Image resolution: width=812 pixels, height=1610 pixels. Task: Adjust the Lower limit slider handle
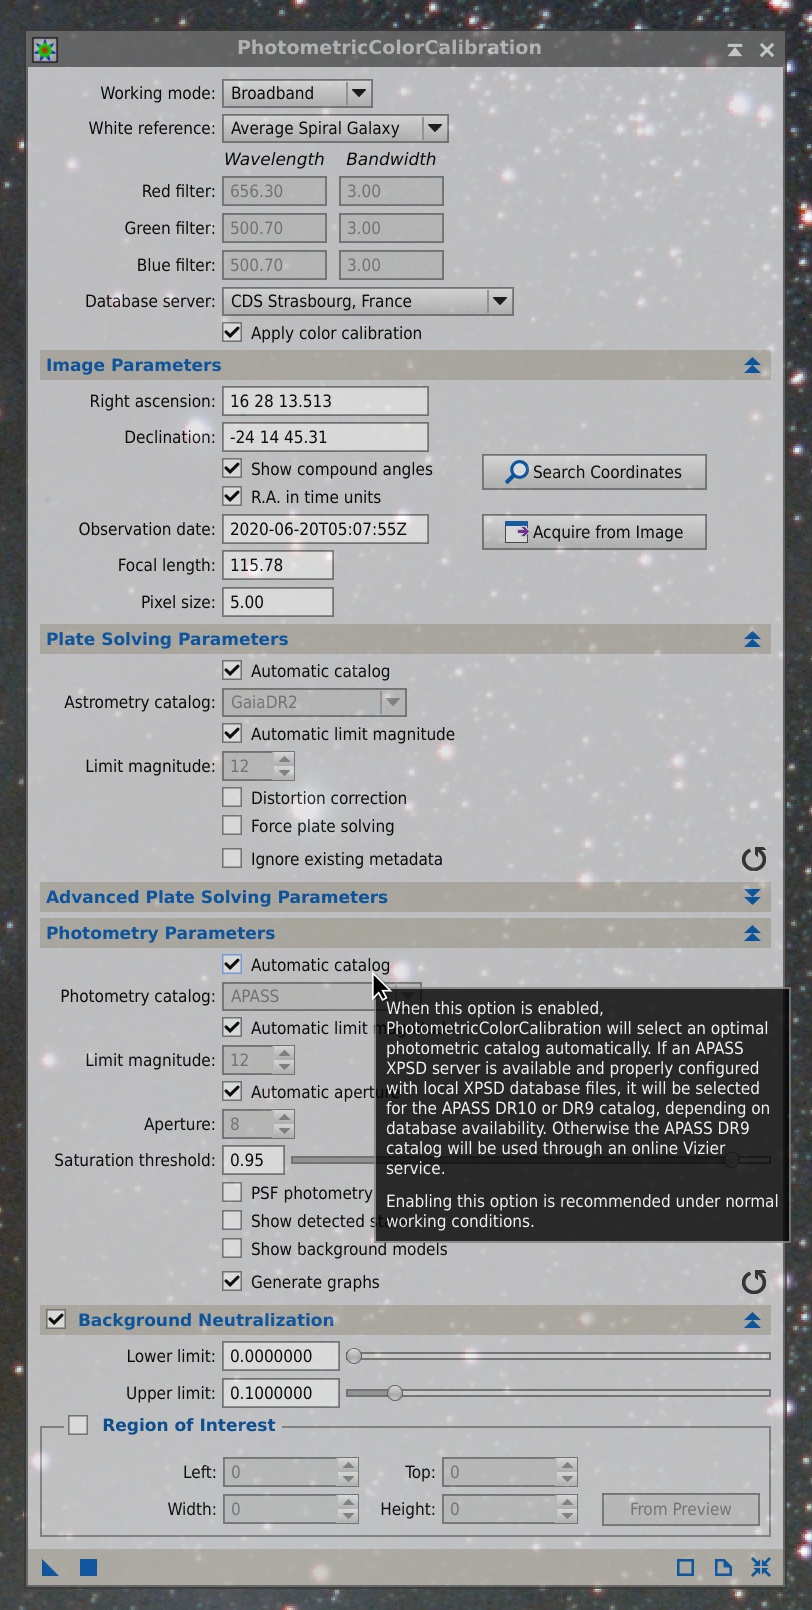point(354,1356)
